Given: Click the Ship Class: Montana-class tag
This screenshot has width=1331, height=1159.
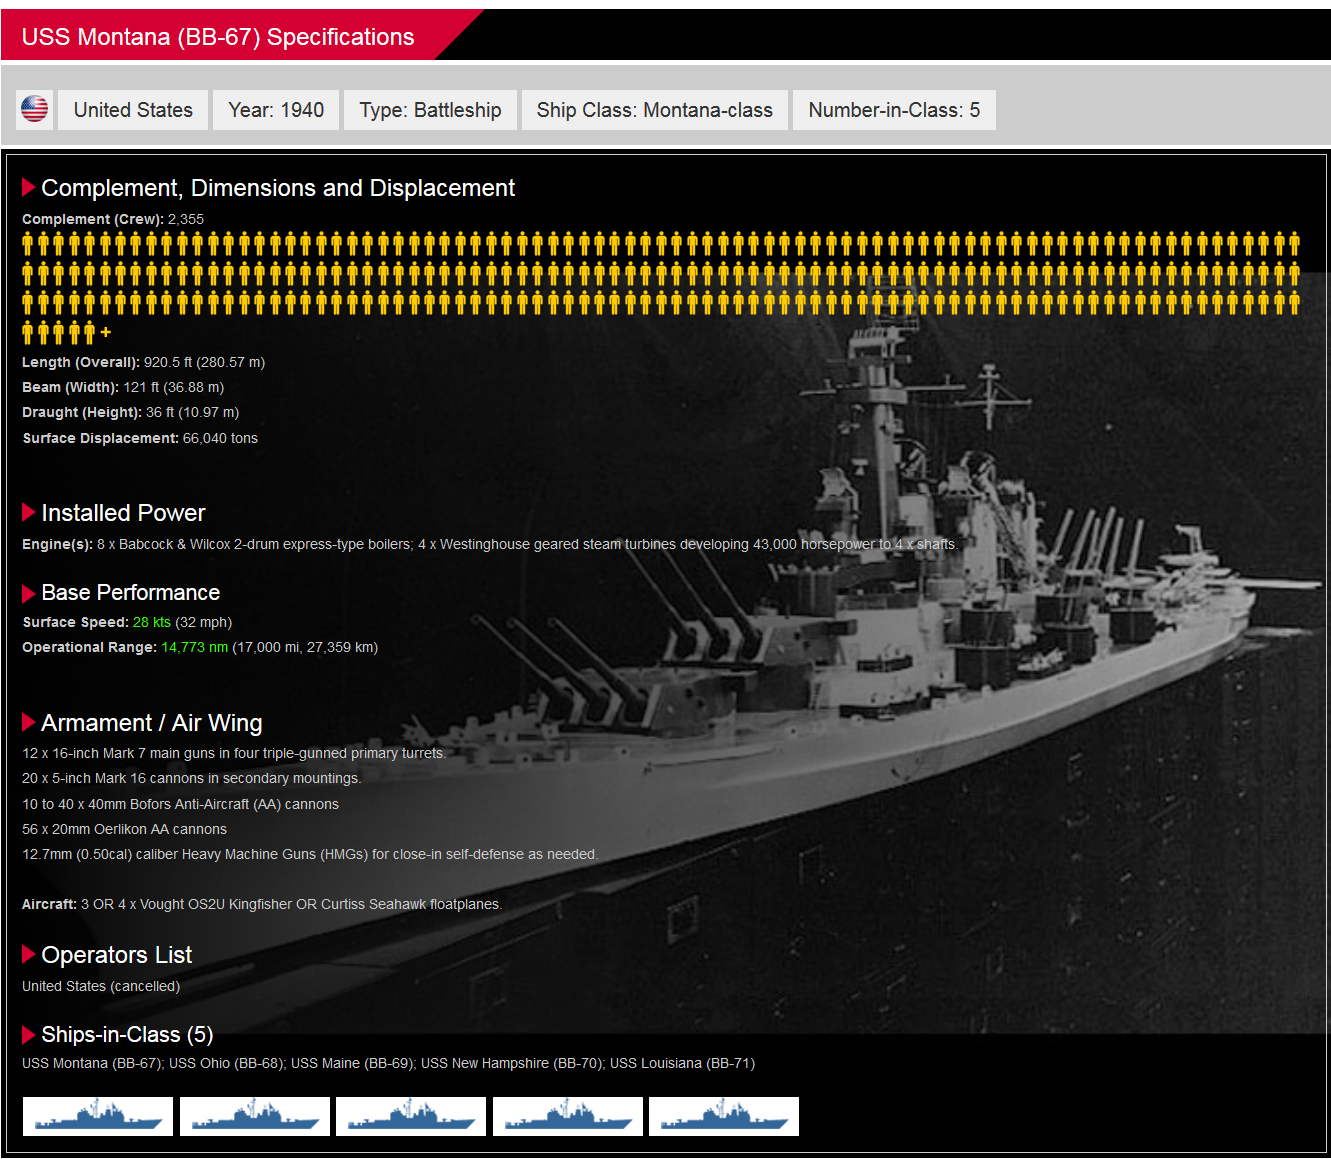Looking at the screenshot, I should coord(655,110).
